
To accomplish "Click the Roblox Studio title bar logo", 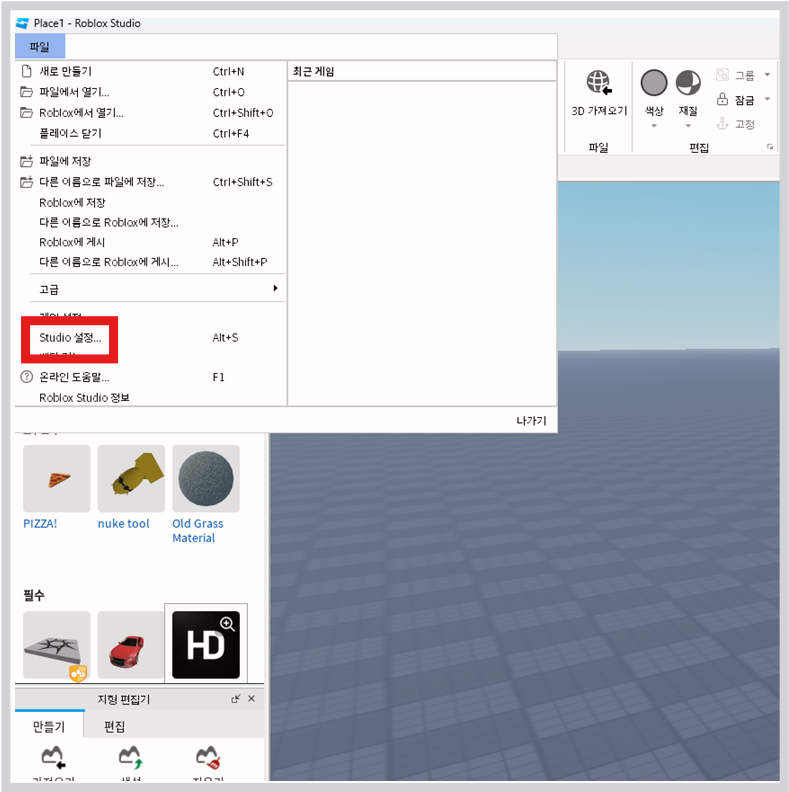I will 22,23.
